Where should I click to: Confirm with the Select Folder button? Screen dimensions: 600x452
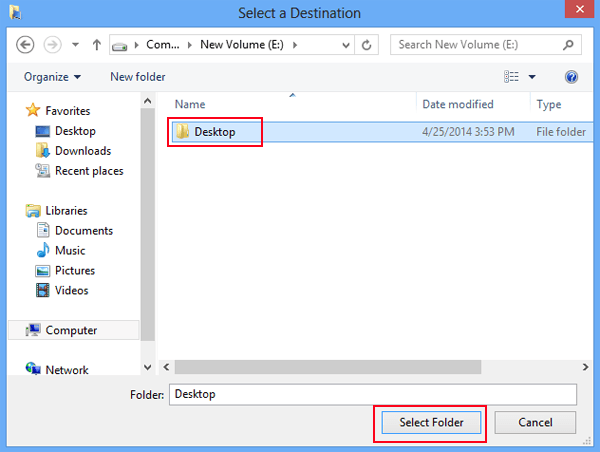[431, 423]
